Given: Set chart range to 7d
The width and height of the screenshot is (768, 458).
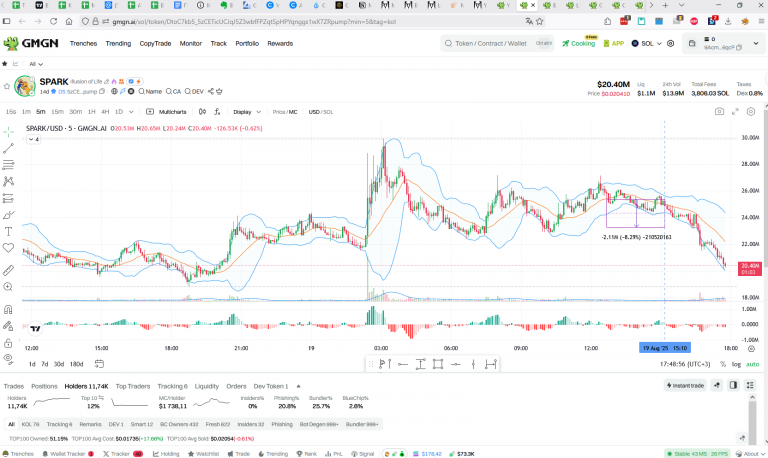Looking at the screenshot, I should point(45,364).
